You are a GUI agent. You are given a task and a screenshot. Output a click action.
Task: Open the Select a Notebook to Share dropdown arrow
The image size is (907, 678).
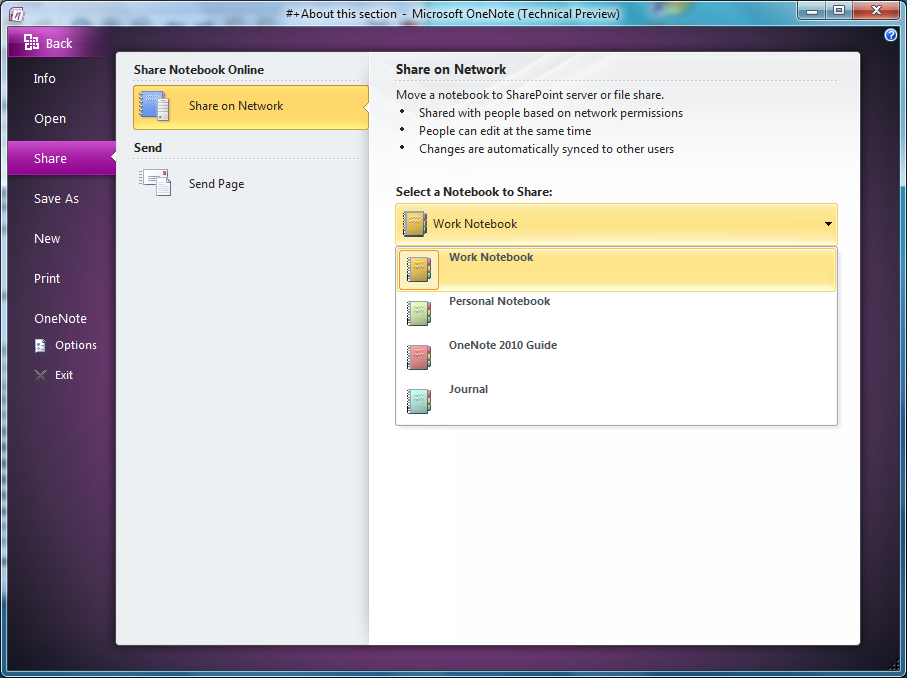pos(827,223)
